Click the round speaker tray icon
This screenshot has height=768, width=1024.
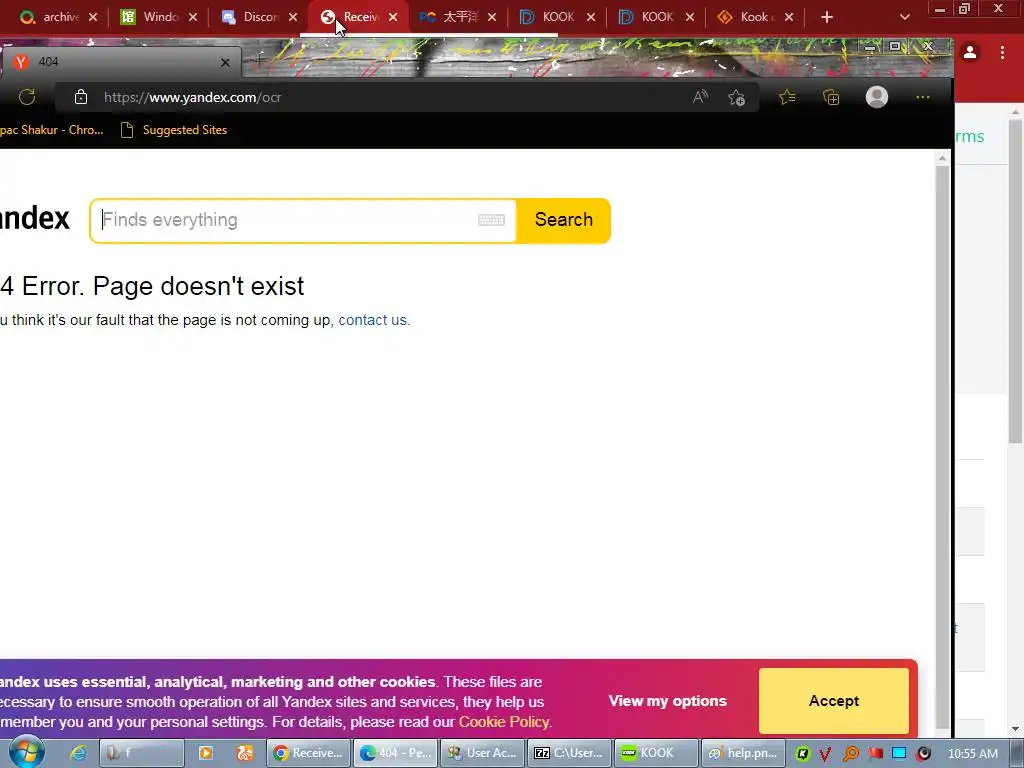pos(923,754)
